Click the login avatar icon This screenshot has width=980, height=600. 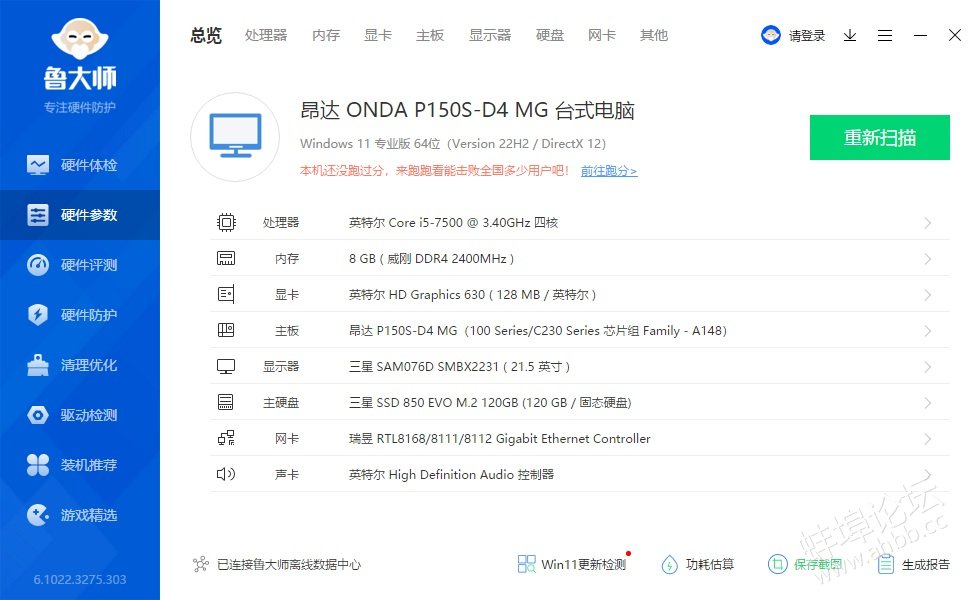tap(771, 35)
